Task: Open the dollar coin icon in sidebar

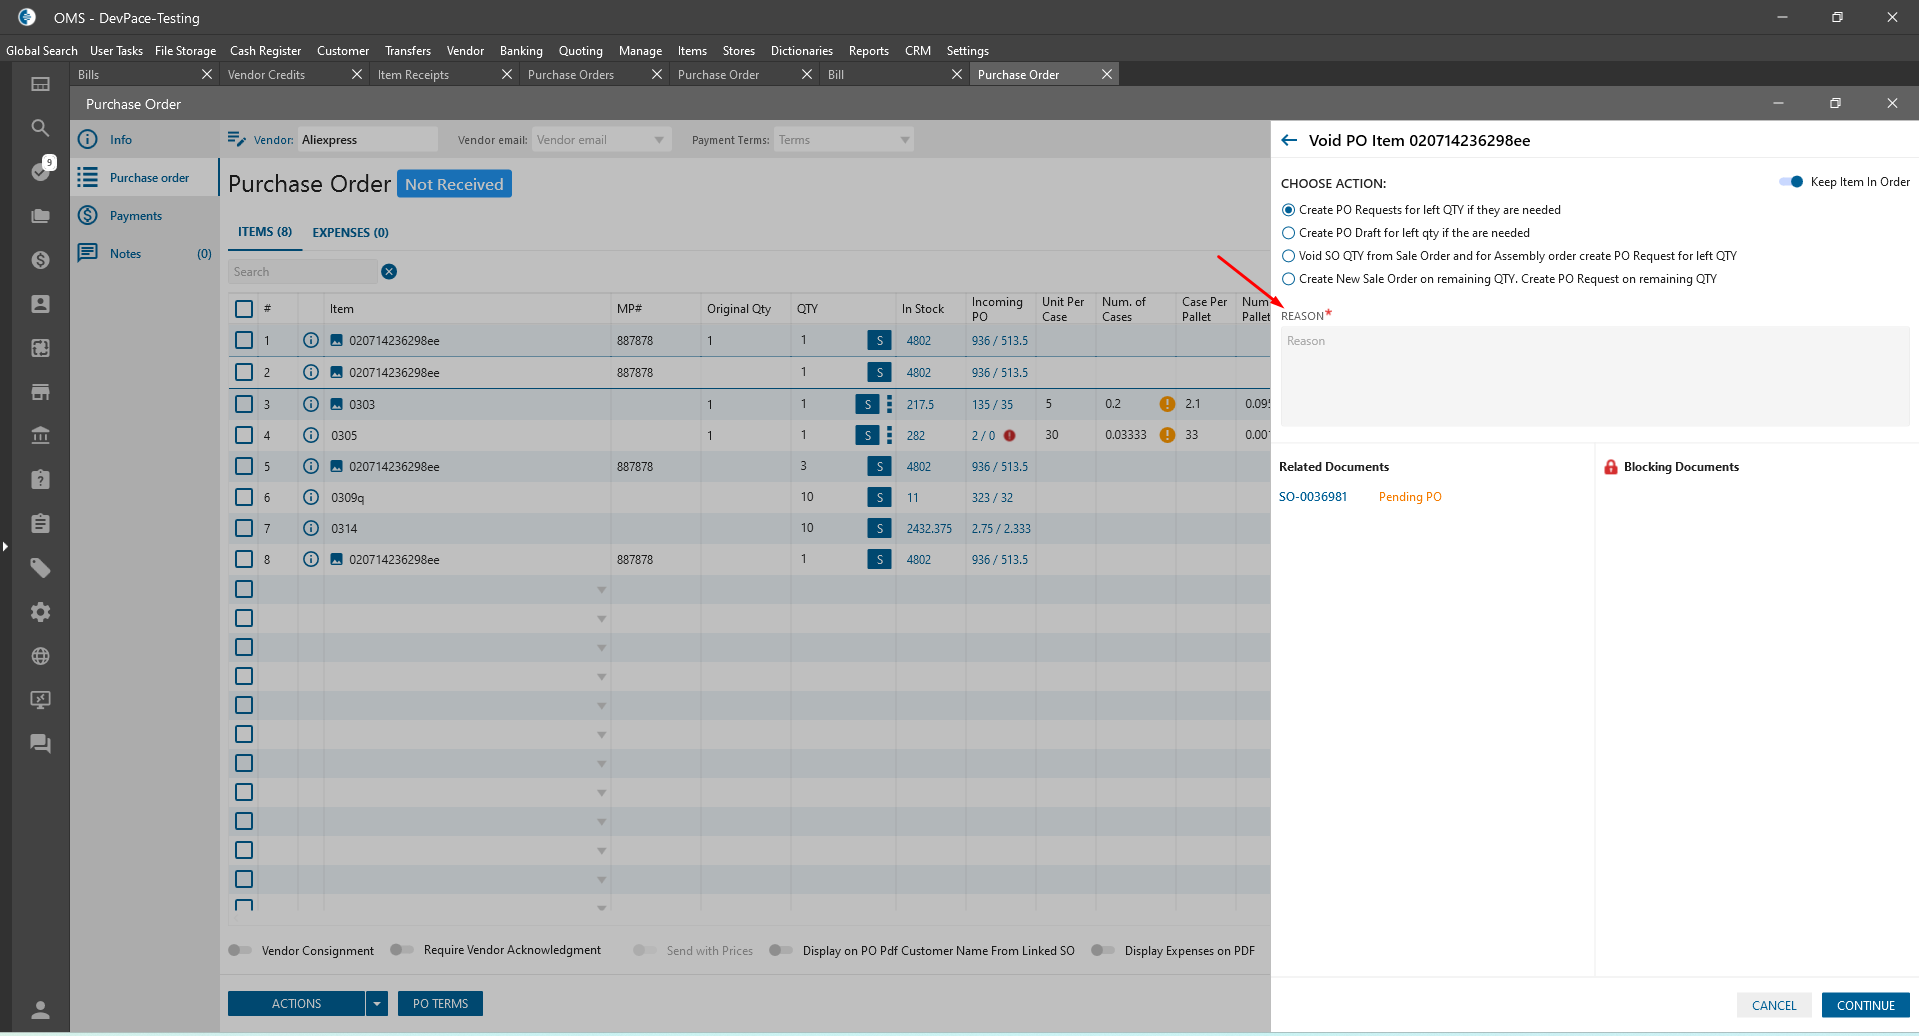Action: tap(40, 260)
